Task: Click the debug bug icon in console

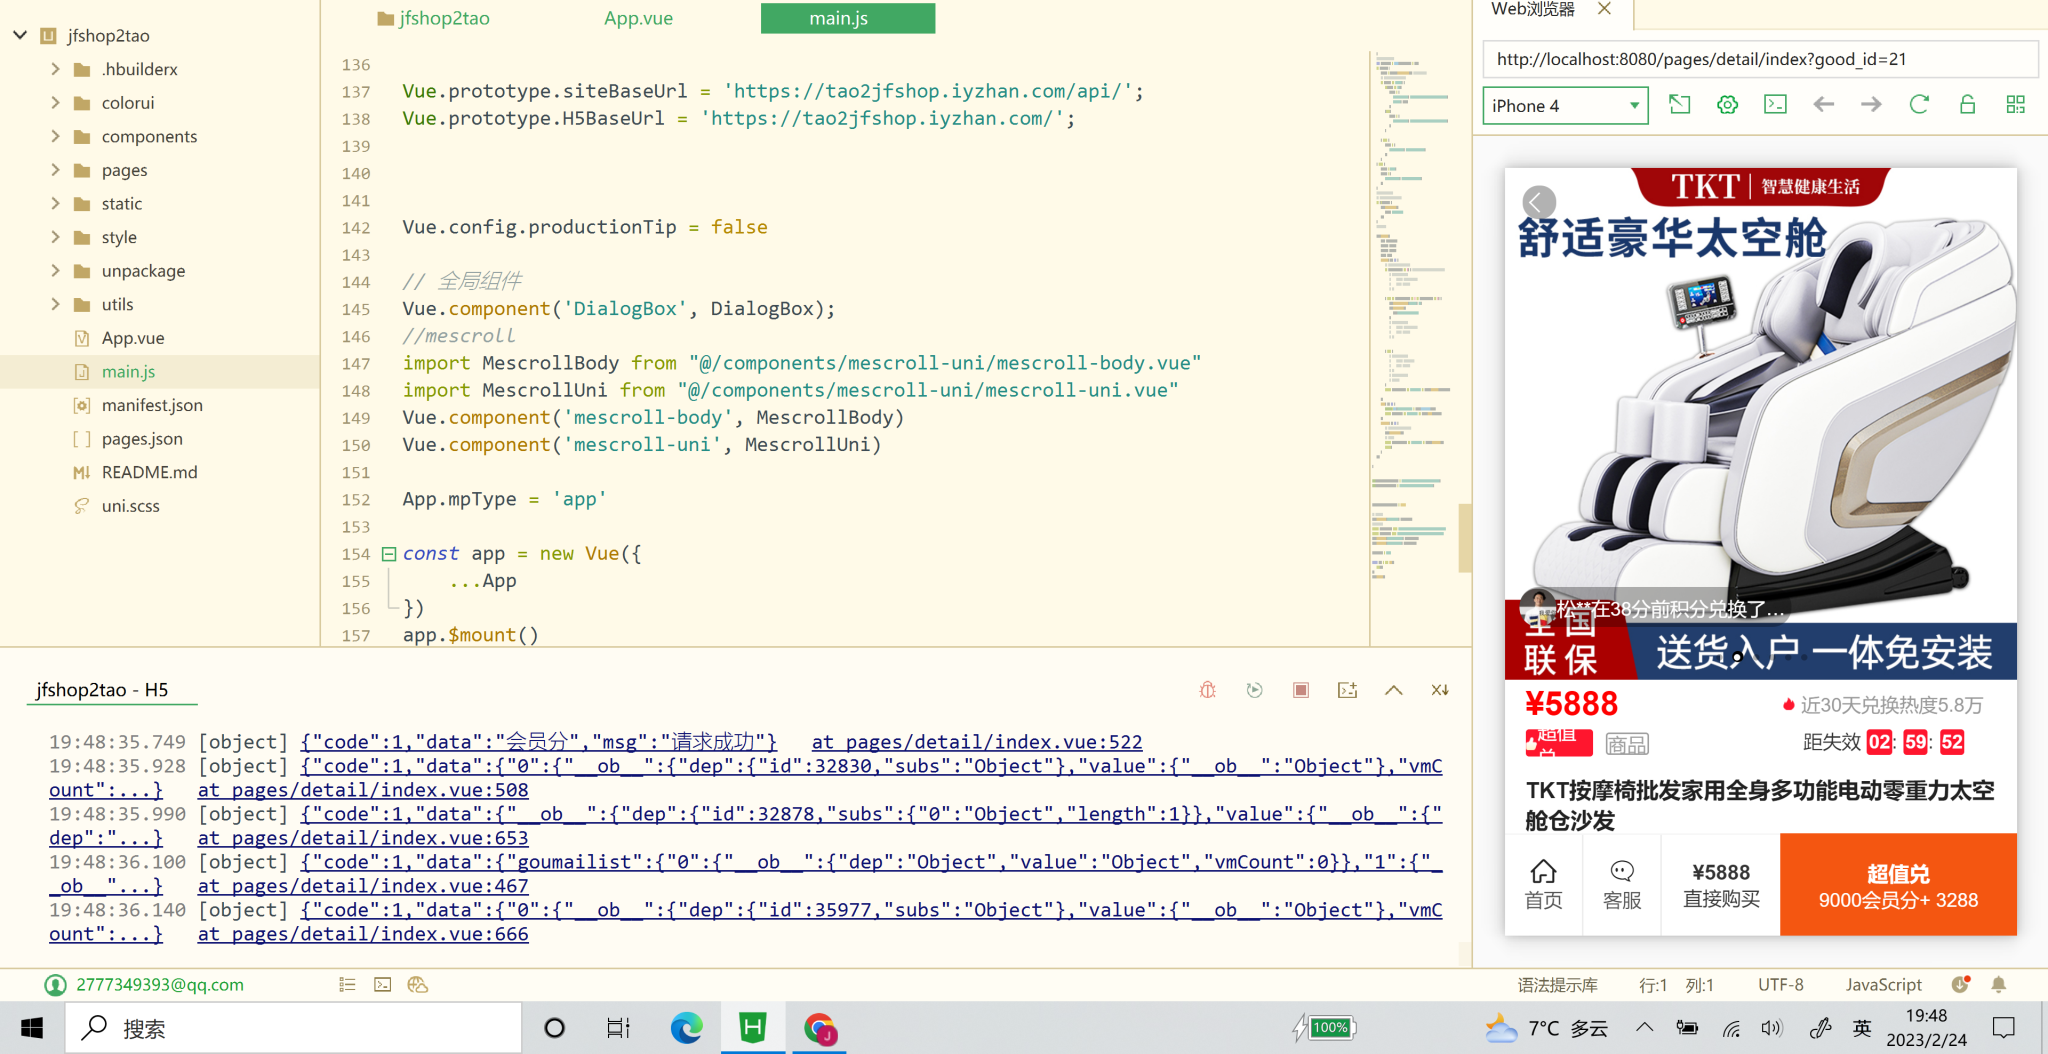Action: point(1207,690)
